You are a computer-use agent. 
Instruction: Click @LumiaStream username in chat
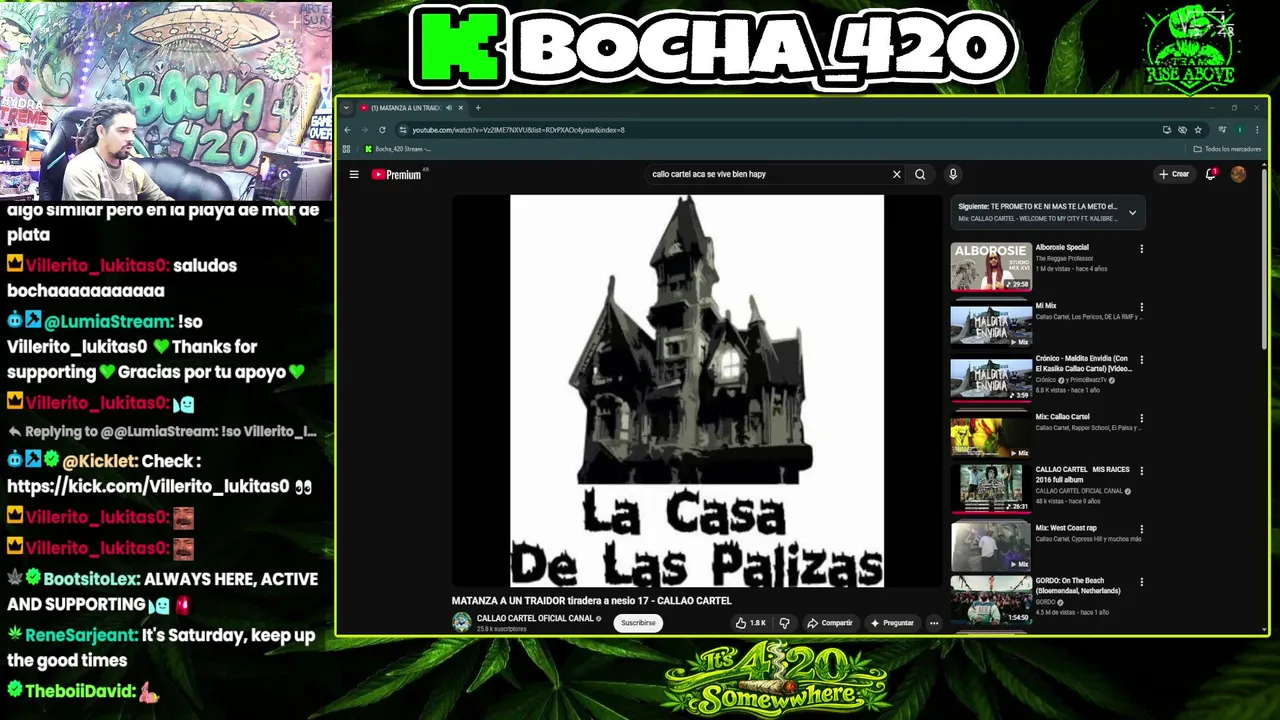[109, 322]
